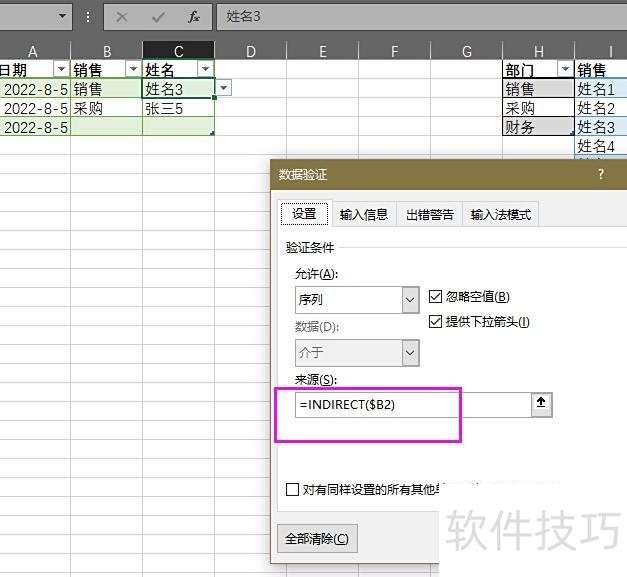Open the 部门 column filter dropdown
The height and width of the screenshot is (577, 627).
tap(565, 69)
